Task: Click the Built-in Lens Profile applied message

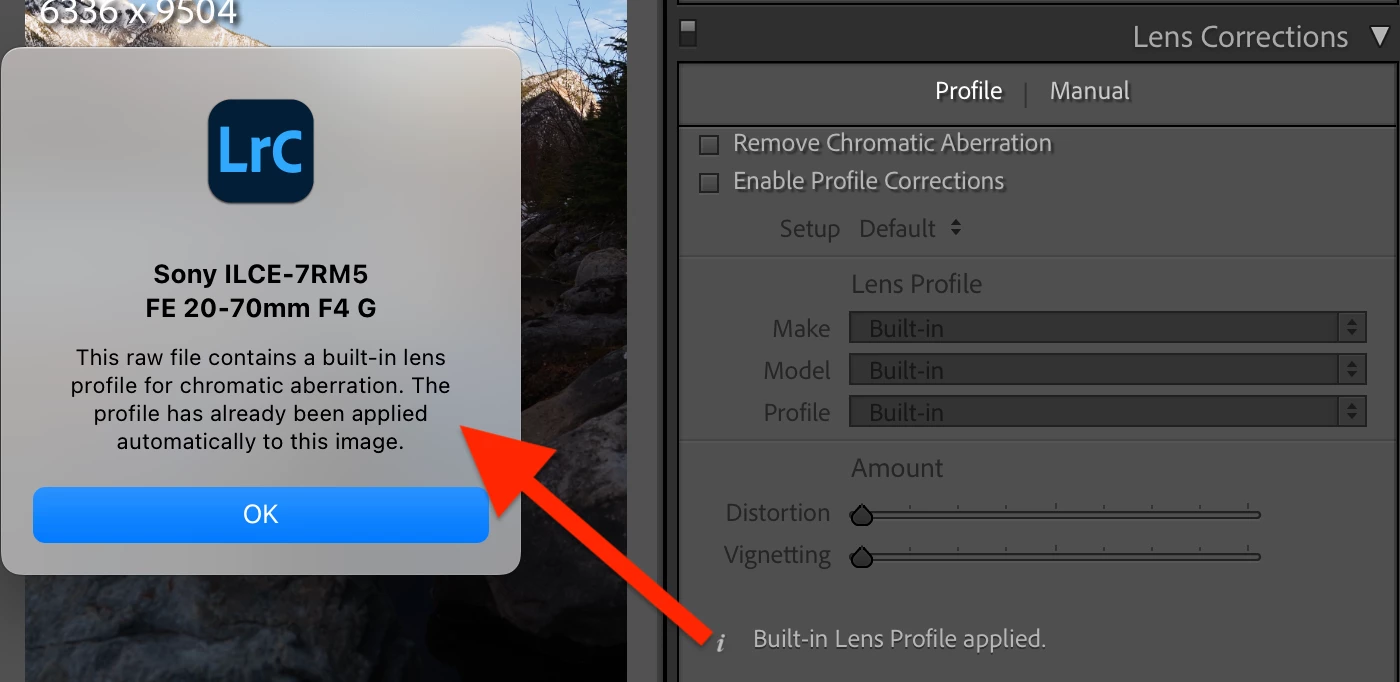Action: coord(899,638)
